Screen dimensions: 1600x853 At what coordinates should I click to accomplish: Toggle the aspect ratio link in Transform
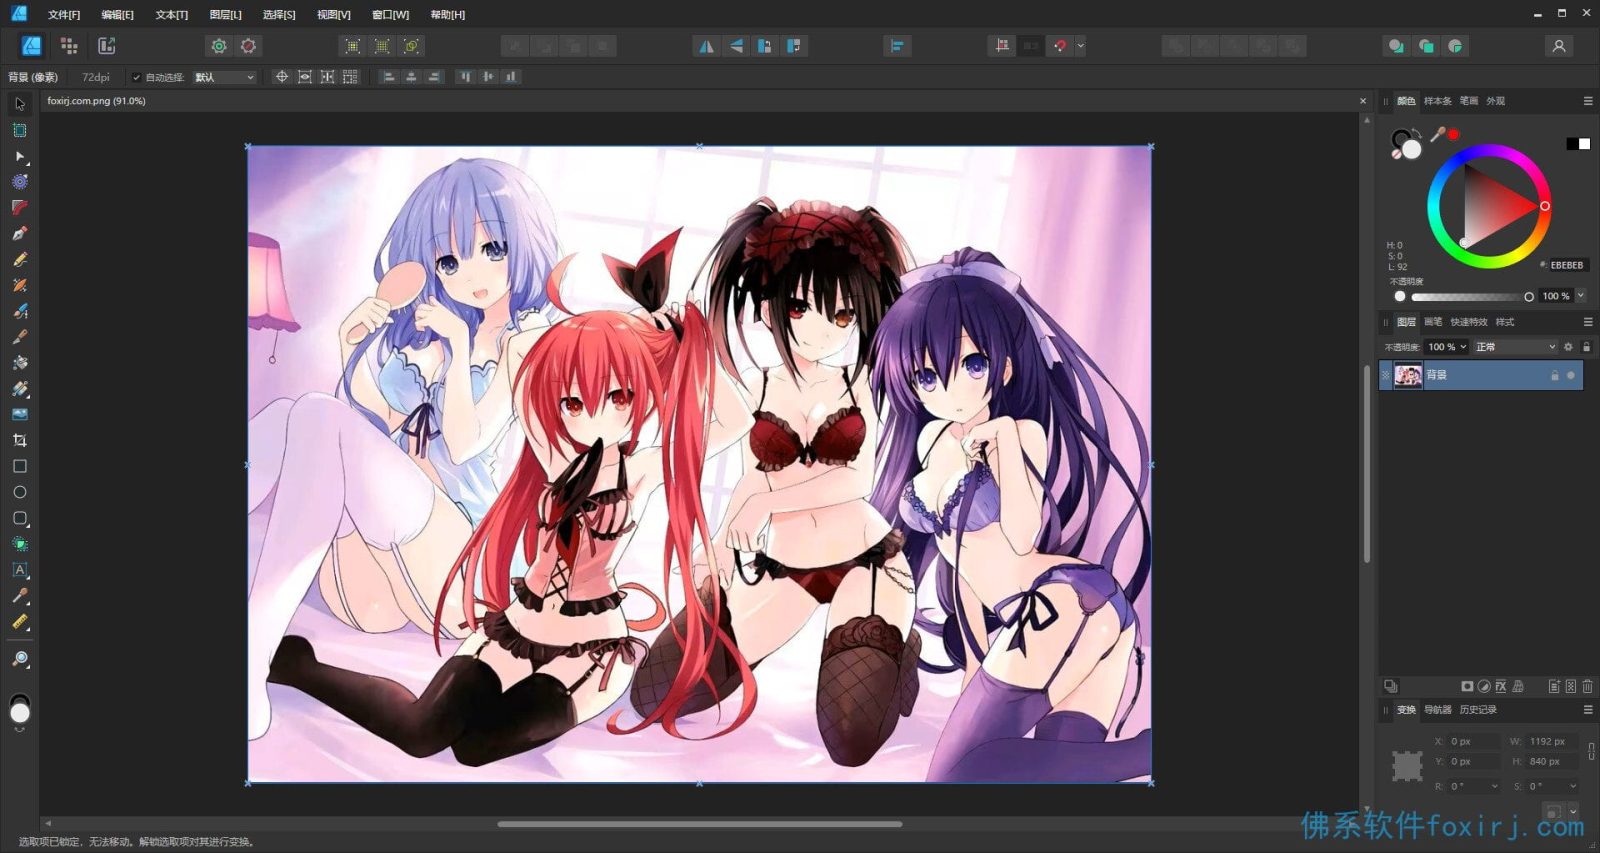(1591, 751)
